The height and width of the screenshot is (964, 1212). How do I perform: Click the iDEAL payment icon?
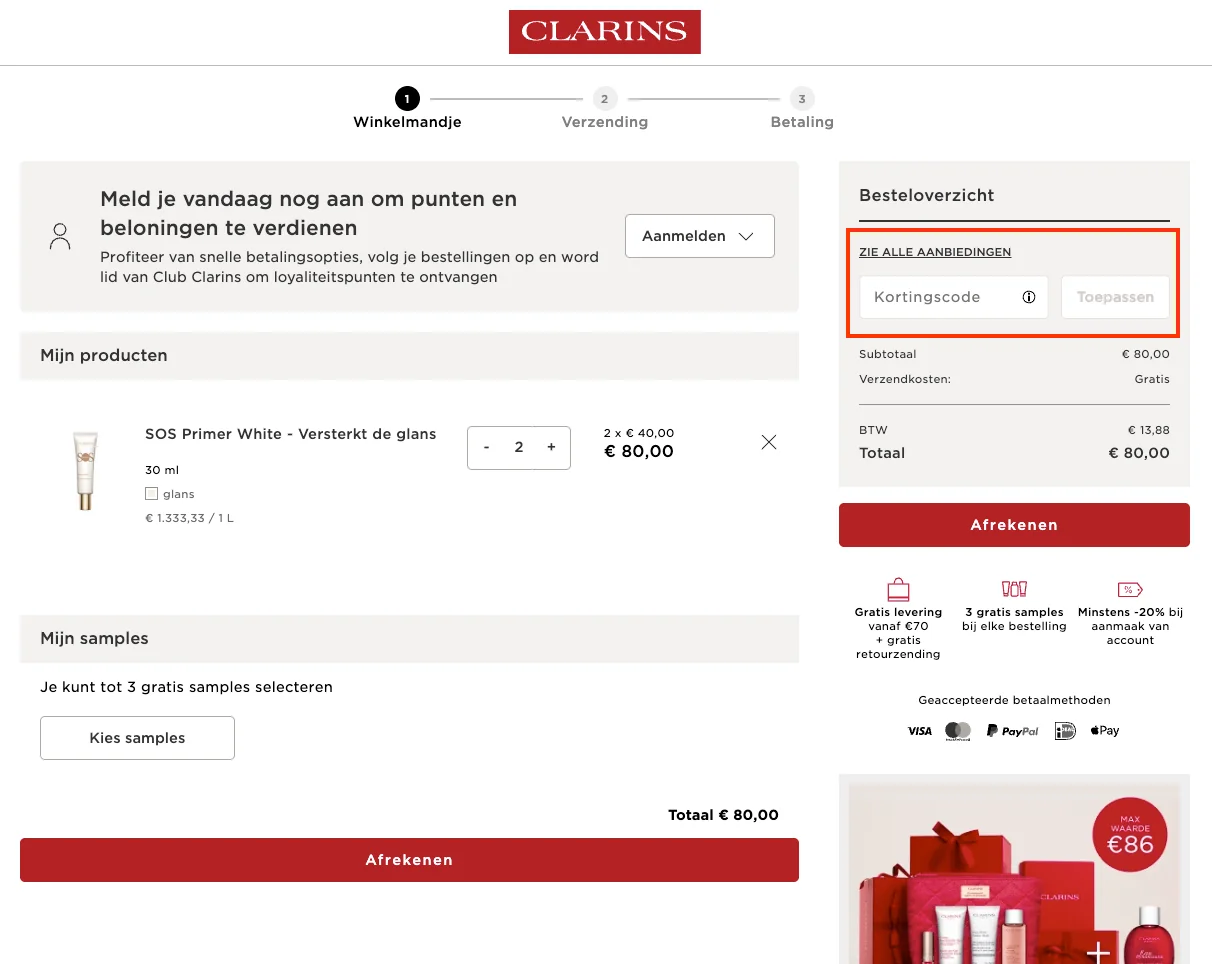coord(1064,730)
